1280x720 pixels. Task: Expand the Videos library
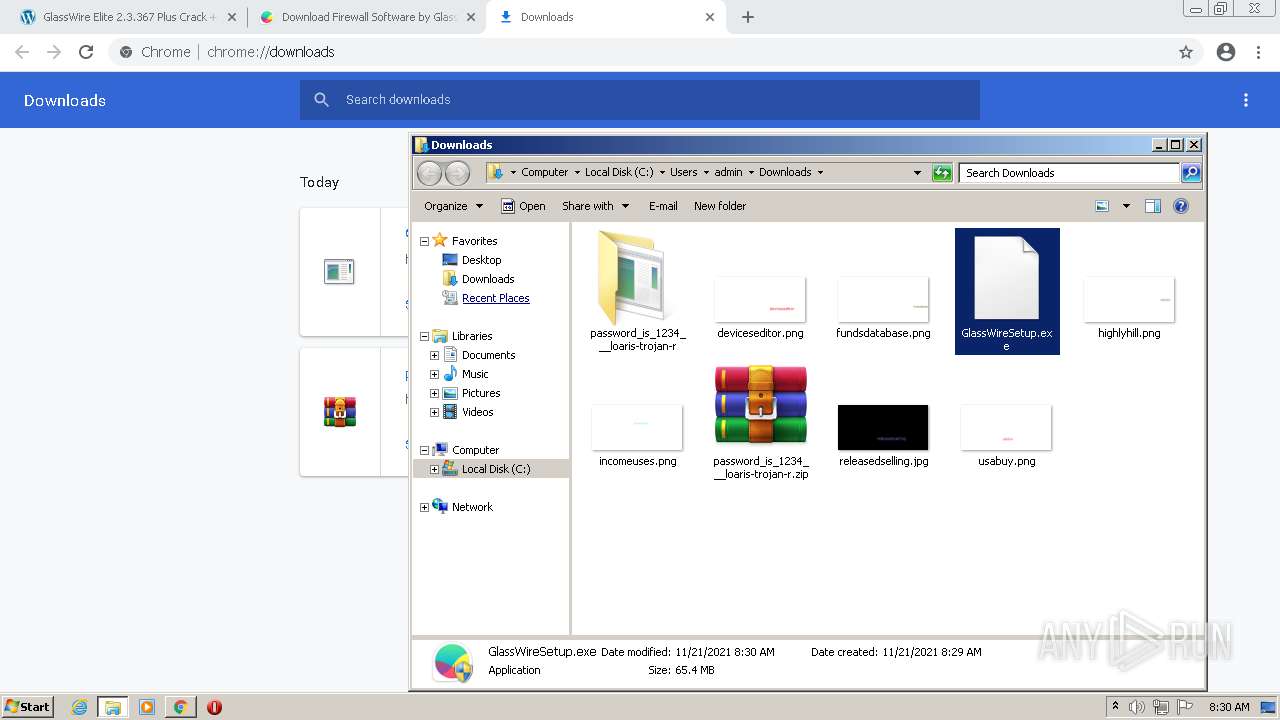434,412
